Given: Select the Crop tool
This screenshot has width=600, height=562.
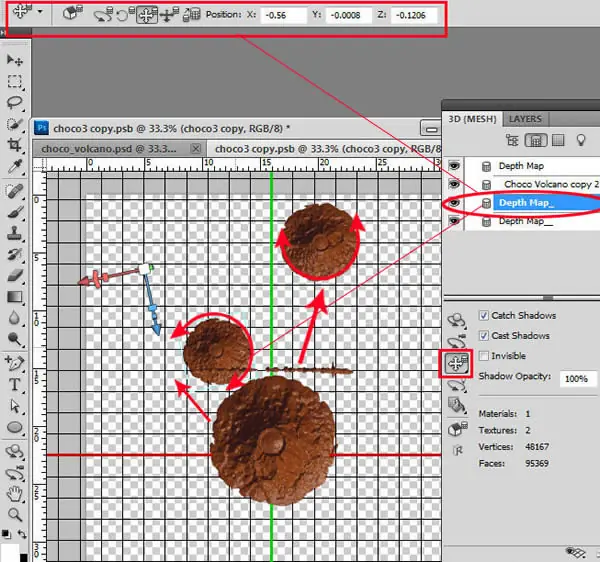Looking at the screenshot, I should pos(15,145).
